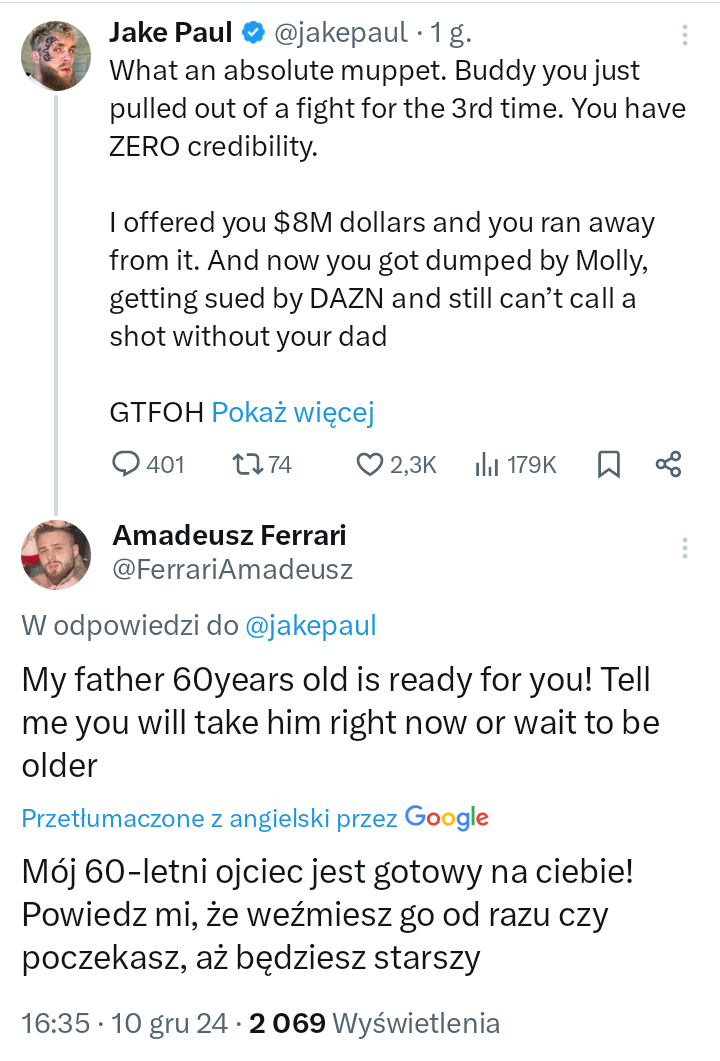Click the blue verified badge next to Jake Paul

point(254,33)
